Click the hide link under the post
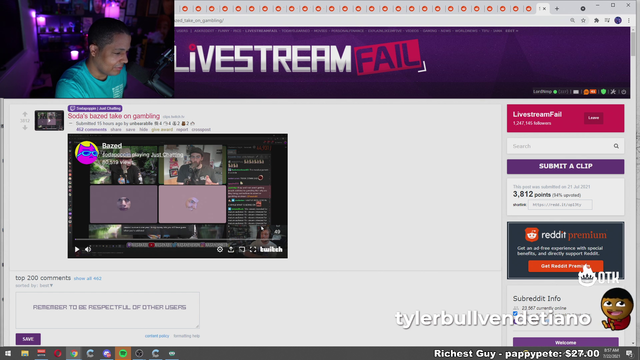The height and width of the screenshot is (360, 640). (143, 129)
